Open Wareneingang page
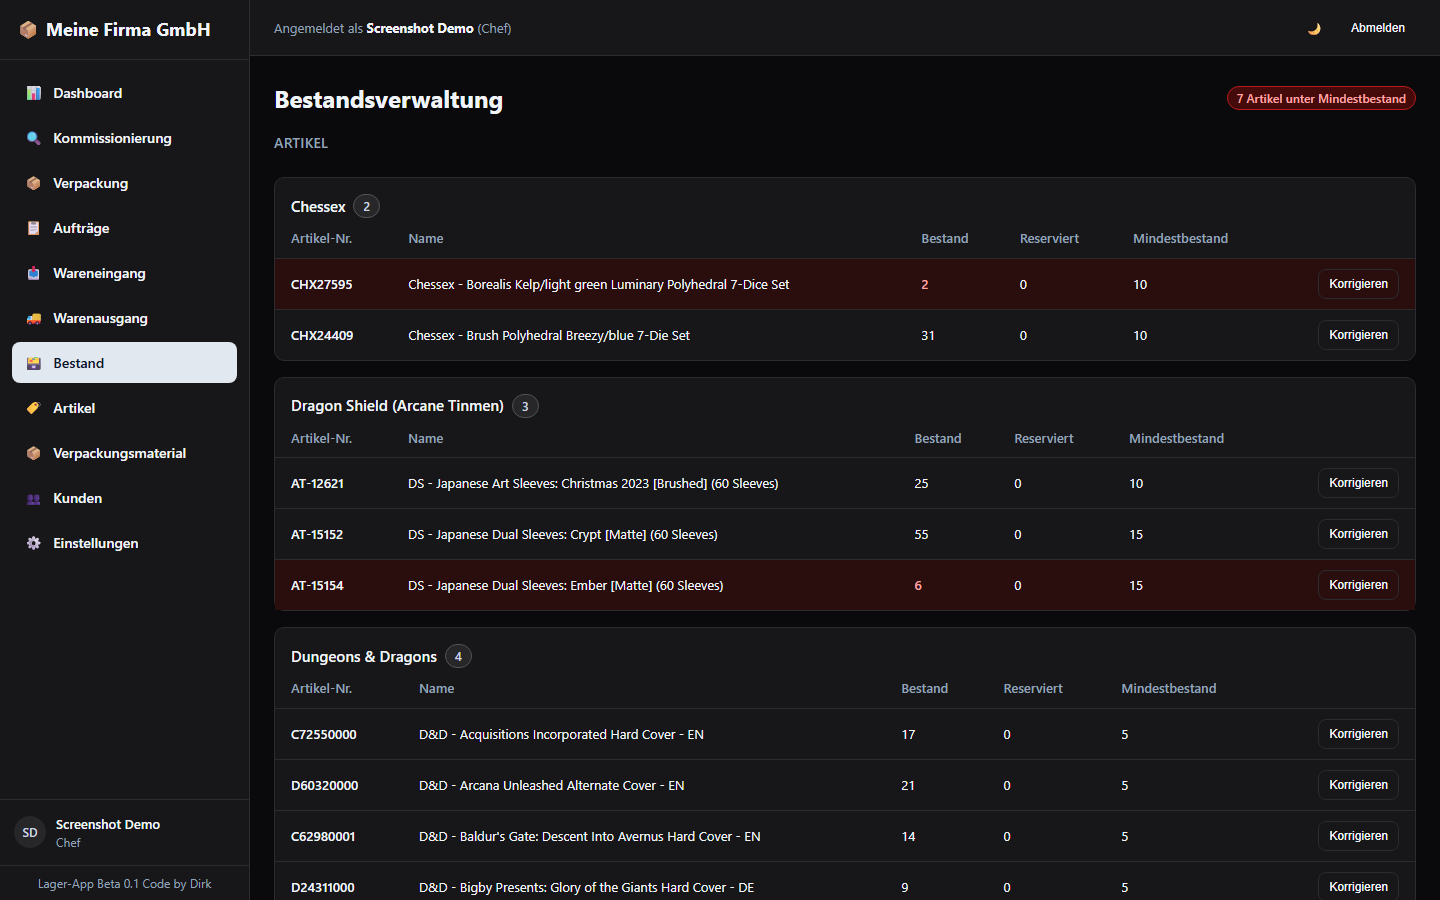 (124, 273)
